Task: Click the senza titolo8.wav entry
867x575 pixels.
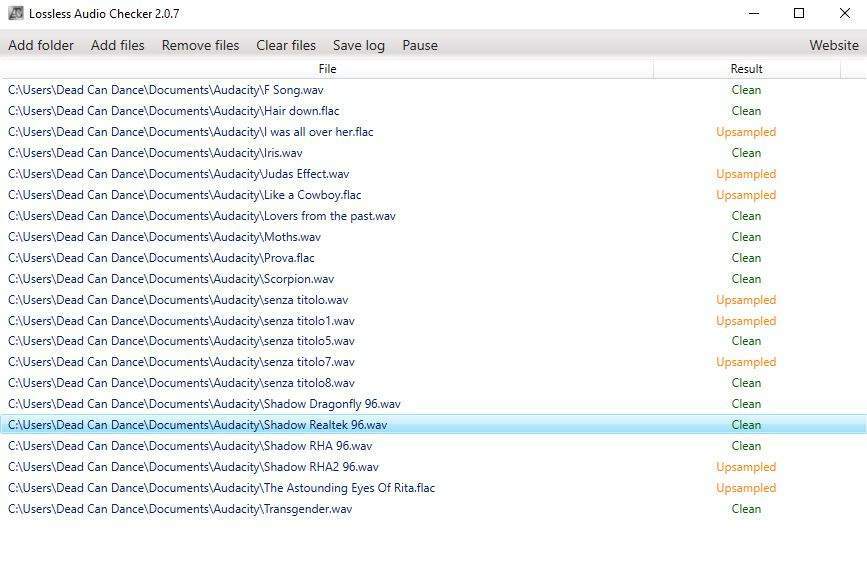Action: pyautogui.click(x=434, y=383)
